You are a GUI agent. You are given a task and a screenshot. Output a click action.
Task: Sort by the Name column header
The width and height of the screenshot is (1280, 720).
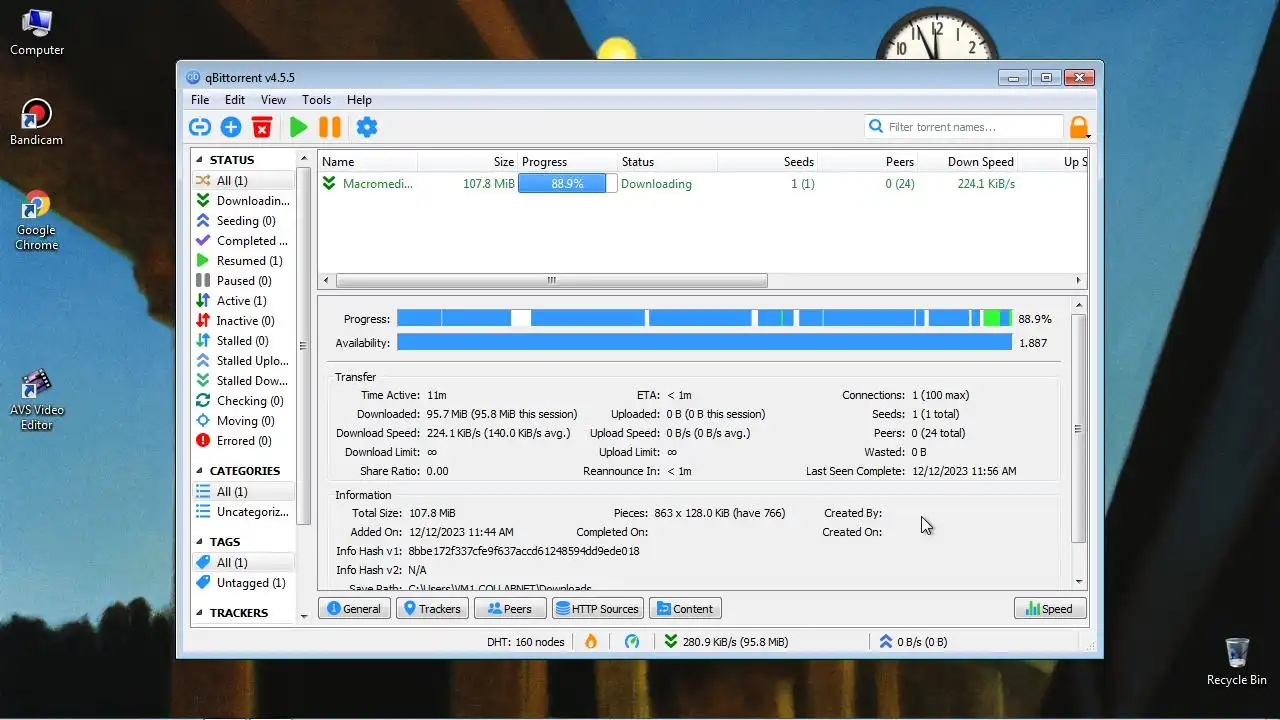tap(368, 162)
